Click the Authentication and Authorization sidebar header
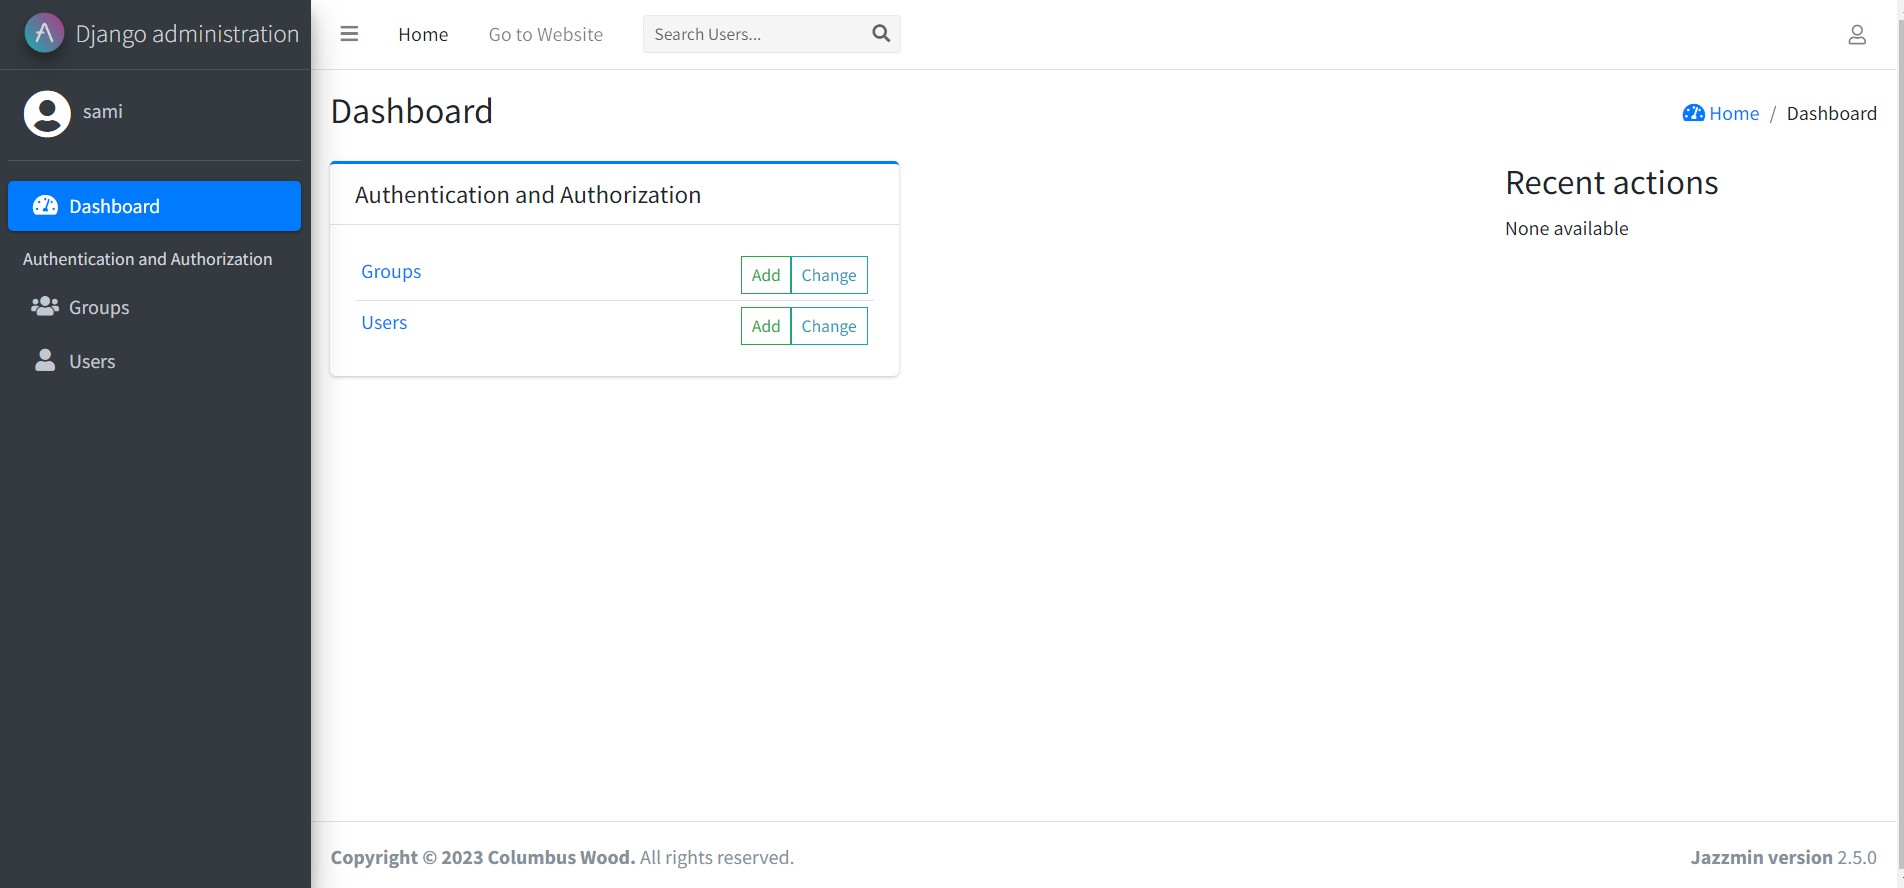 coord(147,259)
